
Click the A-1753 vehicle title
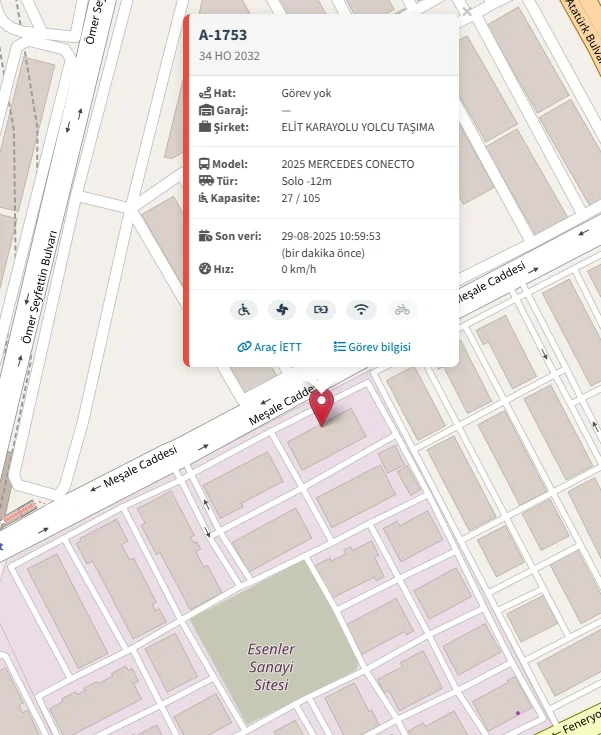click(x=223, y=35)
